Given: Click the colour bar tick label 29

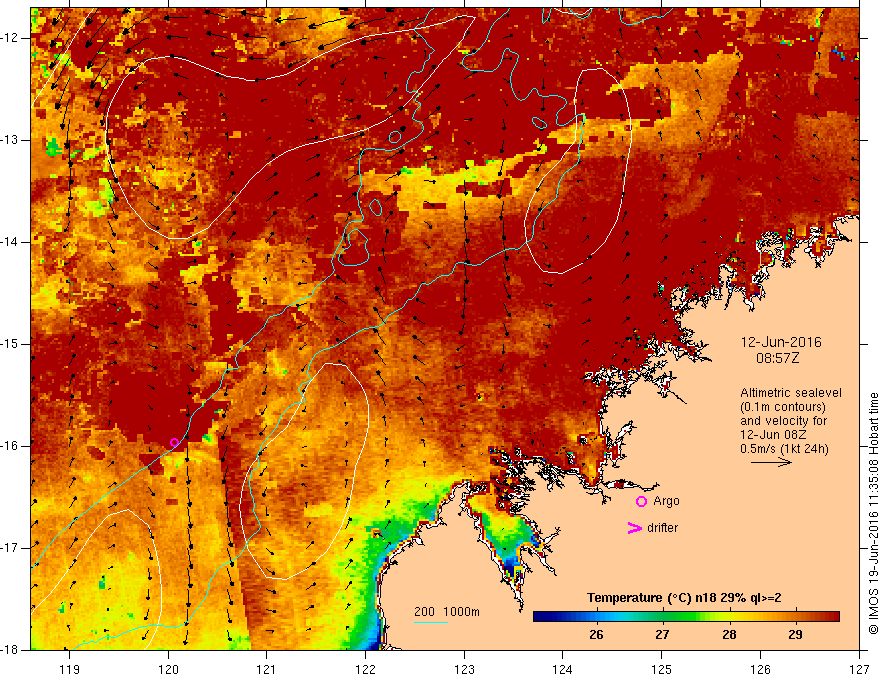Looking at the screenshot, I should click(795, 635).
